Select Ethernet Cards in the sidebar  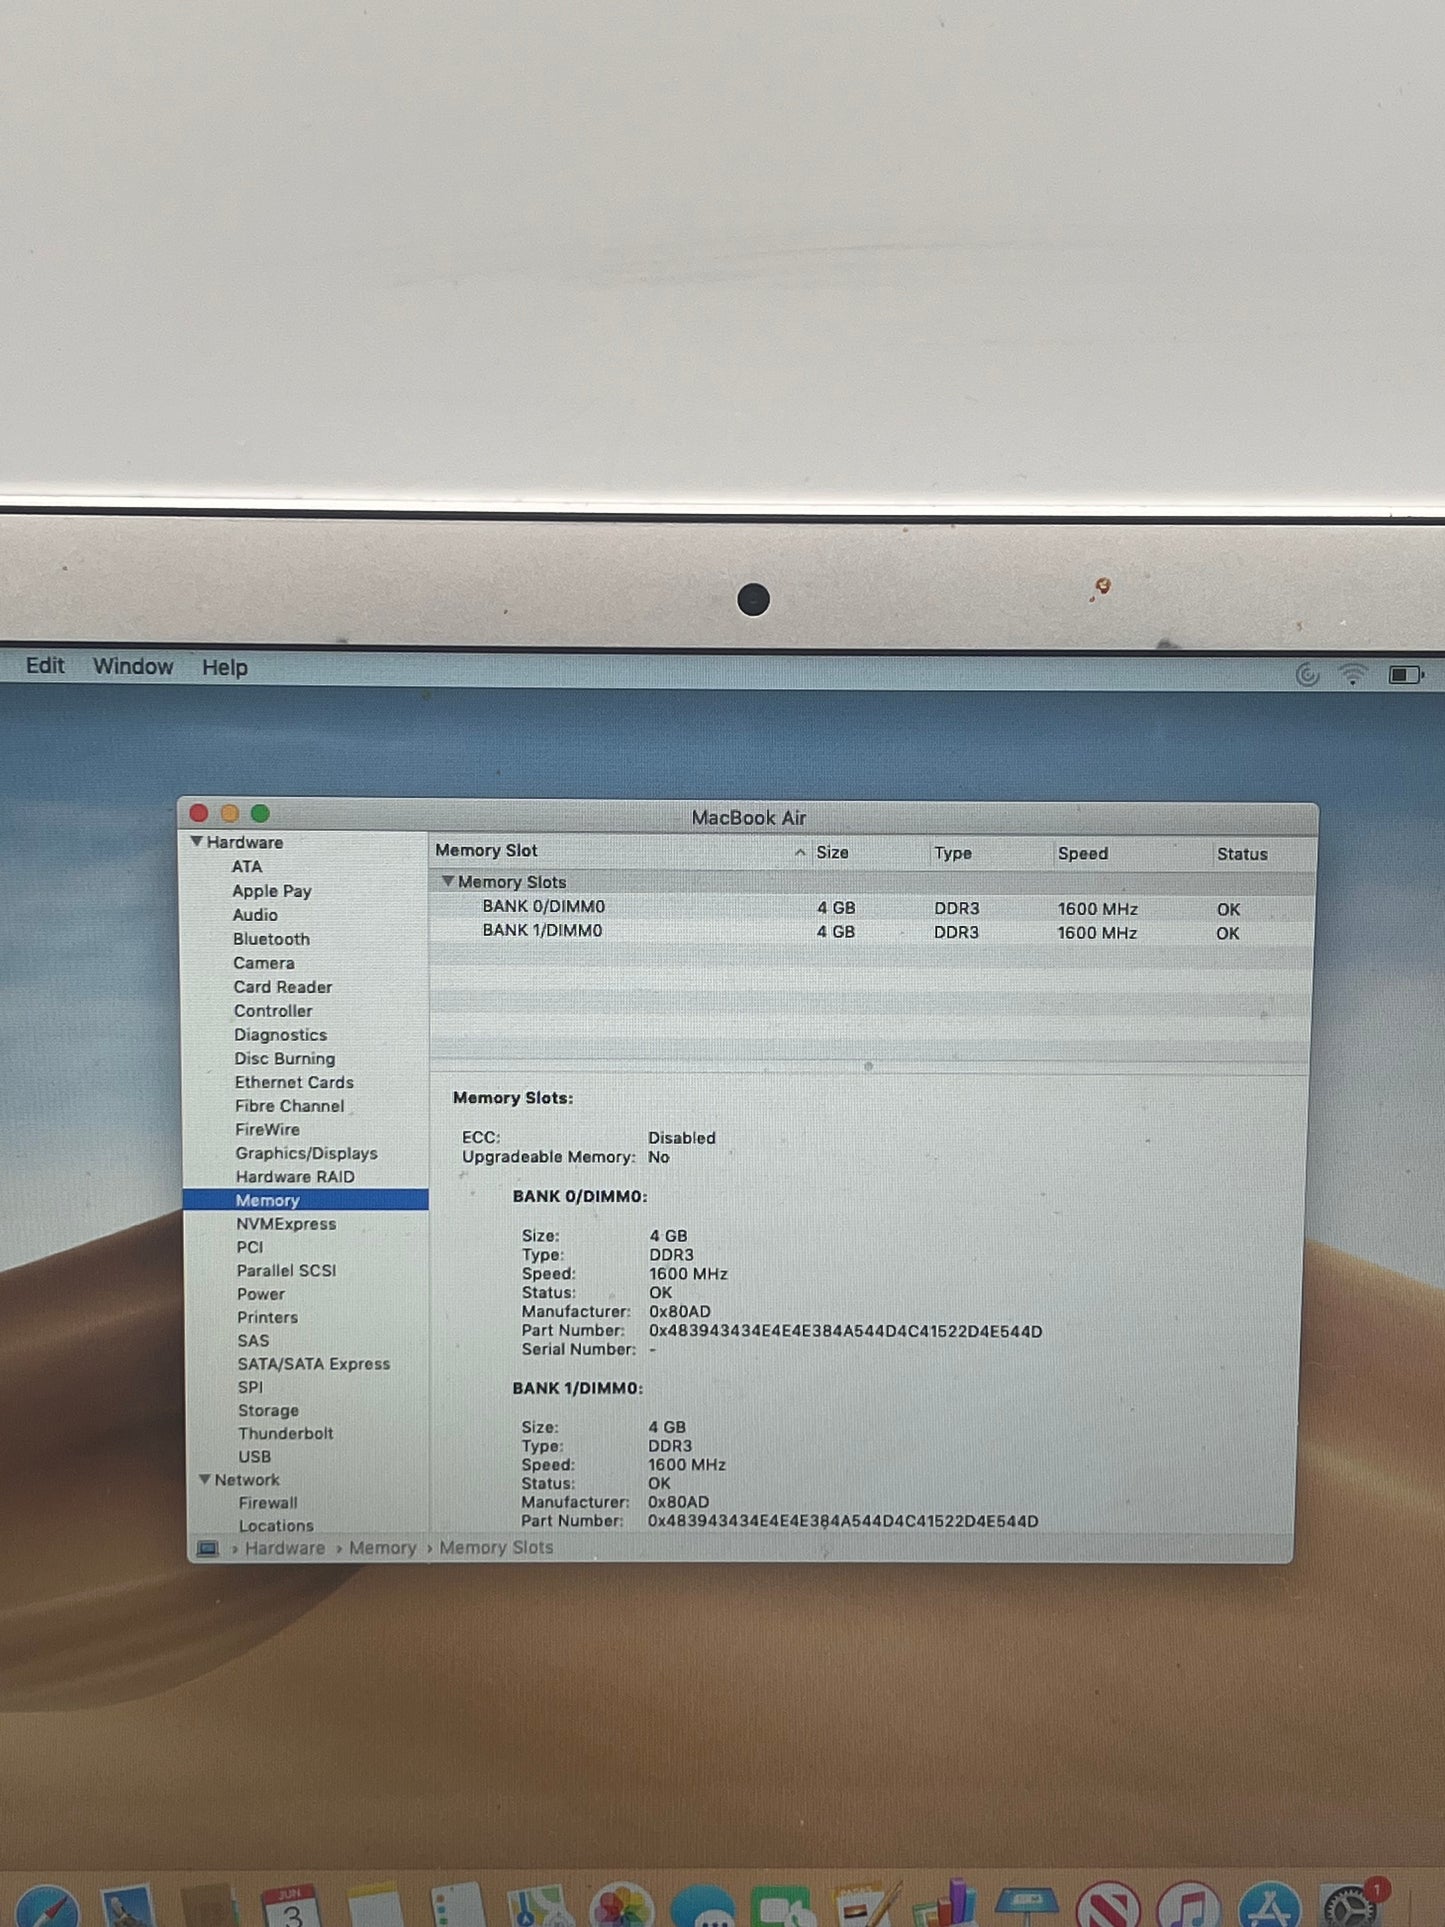(x=294, y=1082)
